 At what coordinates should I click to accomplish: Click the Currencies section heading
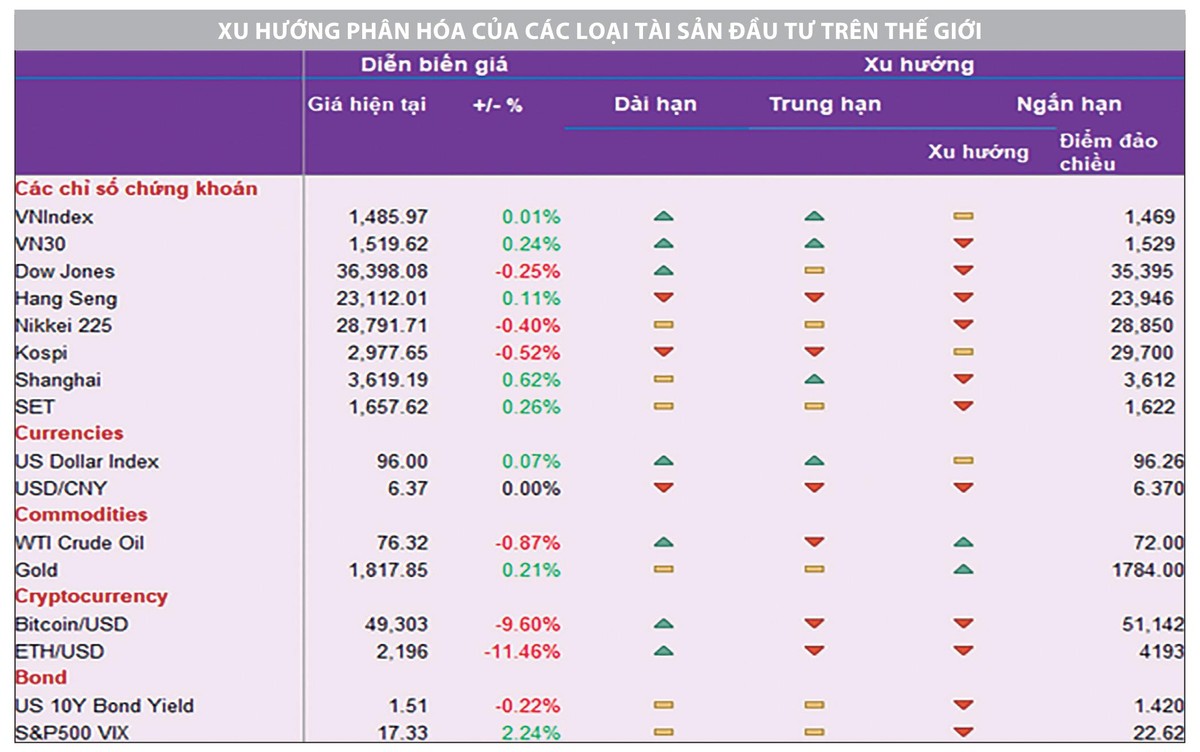click(69, 433)
